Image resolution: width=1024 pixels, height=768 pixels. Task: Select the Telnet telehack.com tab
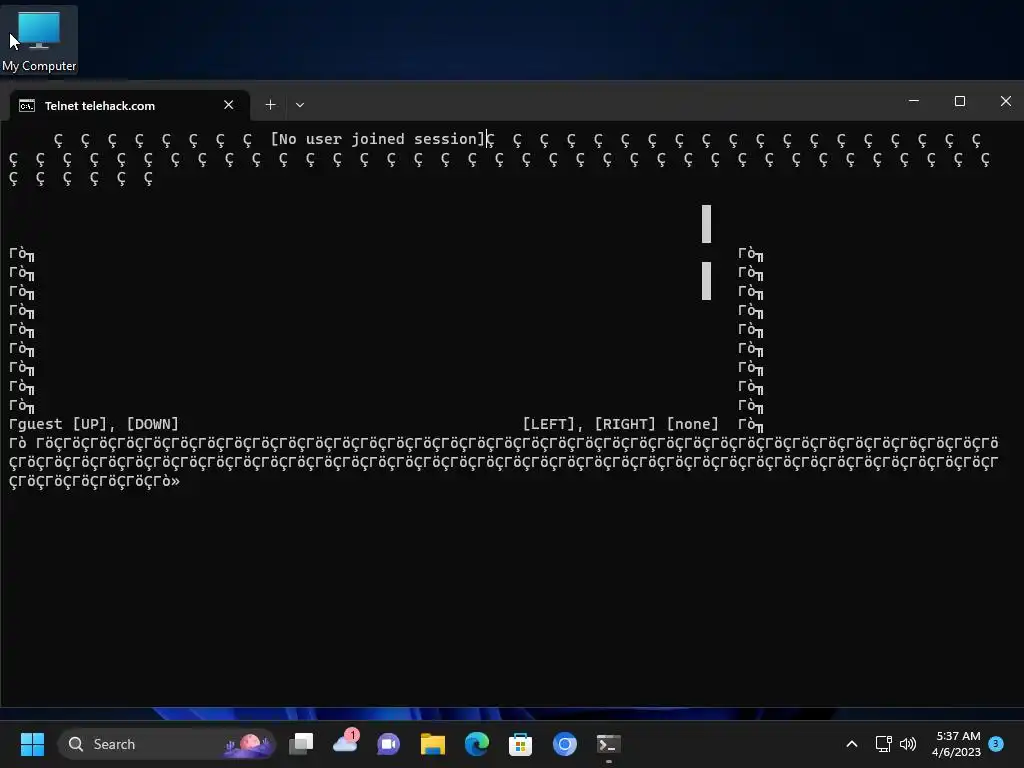(x=130, y=105)
